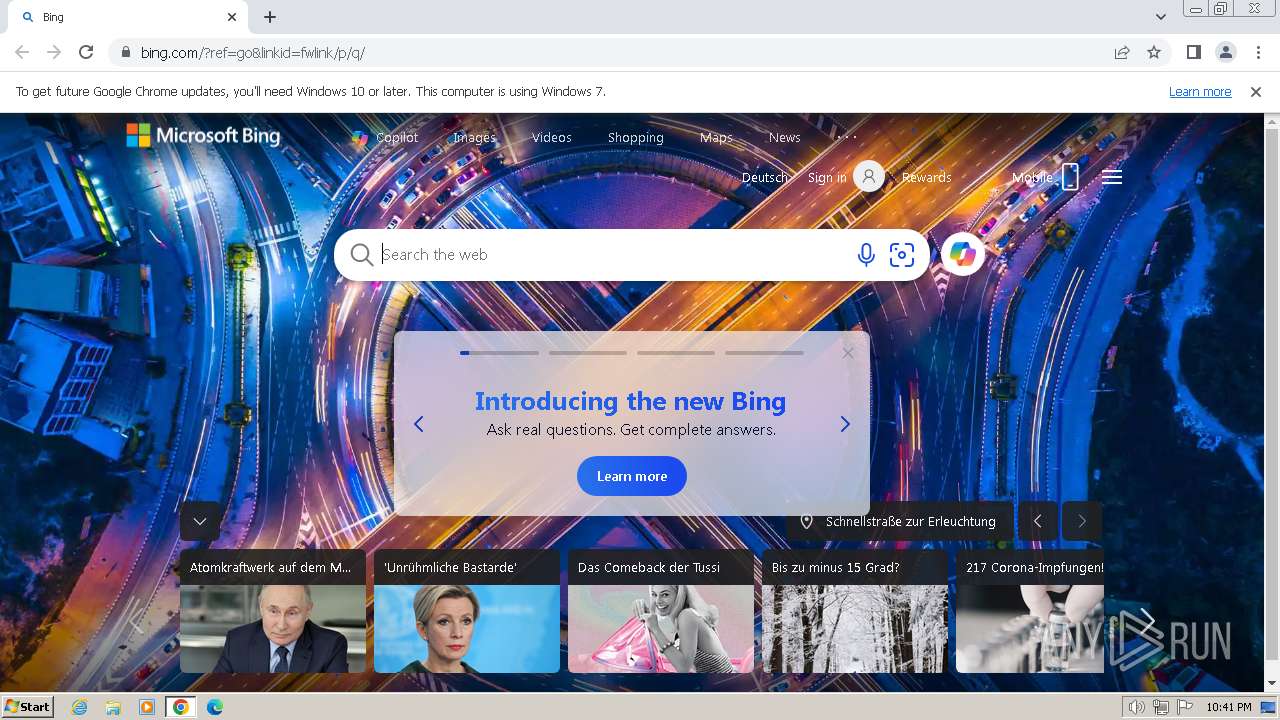Open Chrome three-dot menu
The width and height of the screenshot is (1280, 720).
[x=1258, y=52]
